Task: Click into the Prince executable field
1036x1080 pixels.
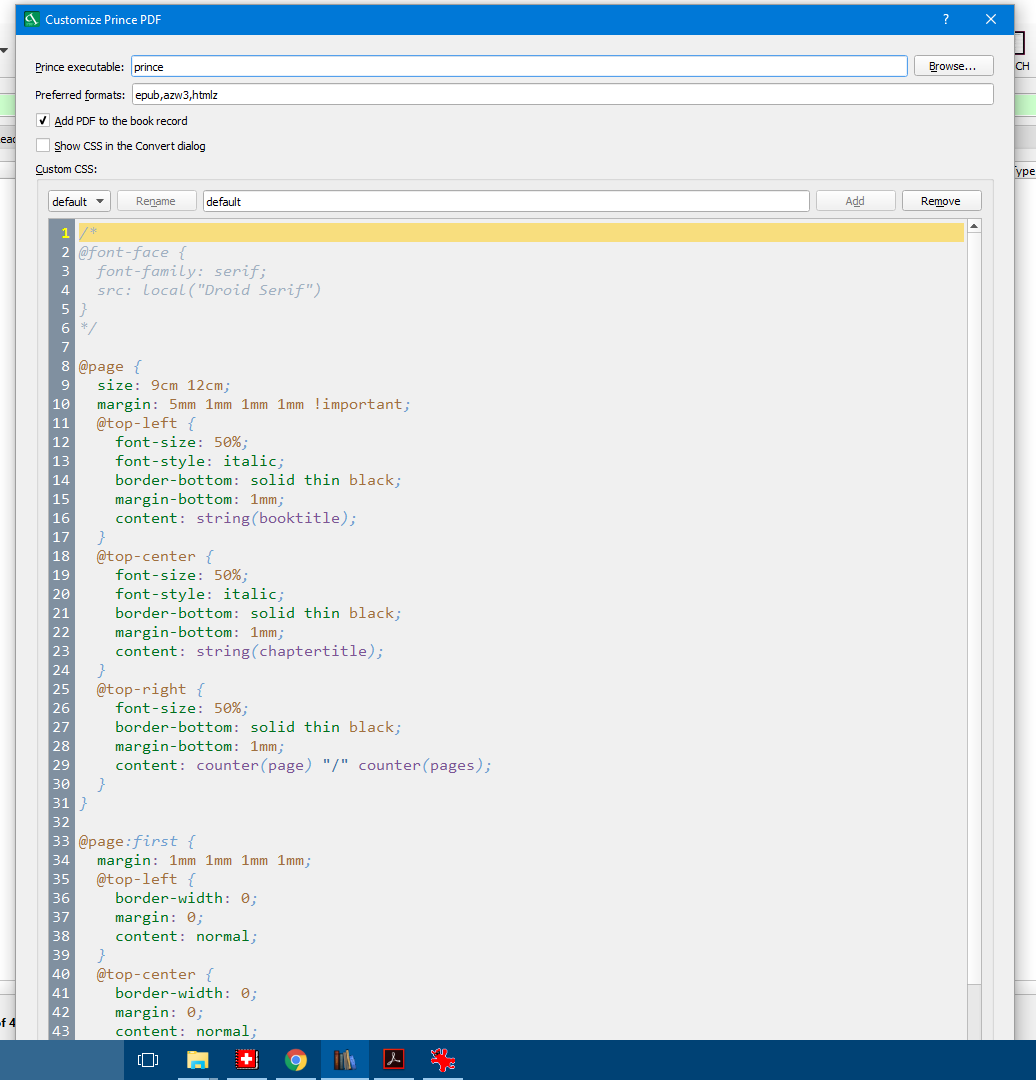Action: tap(518, 66)
